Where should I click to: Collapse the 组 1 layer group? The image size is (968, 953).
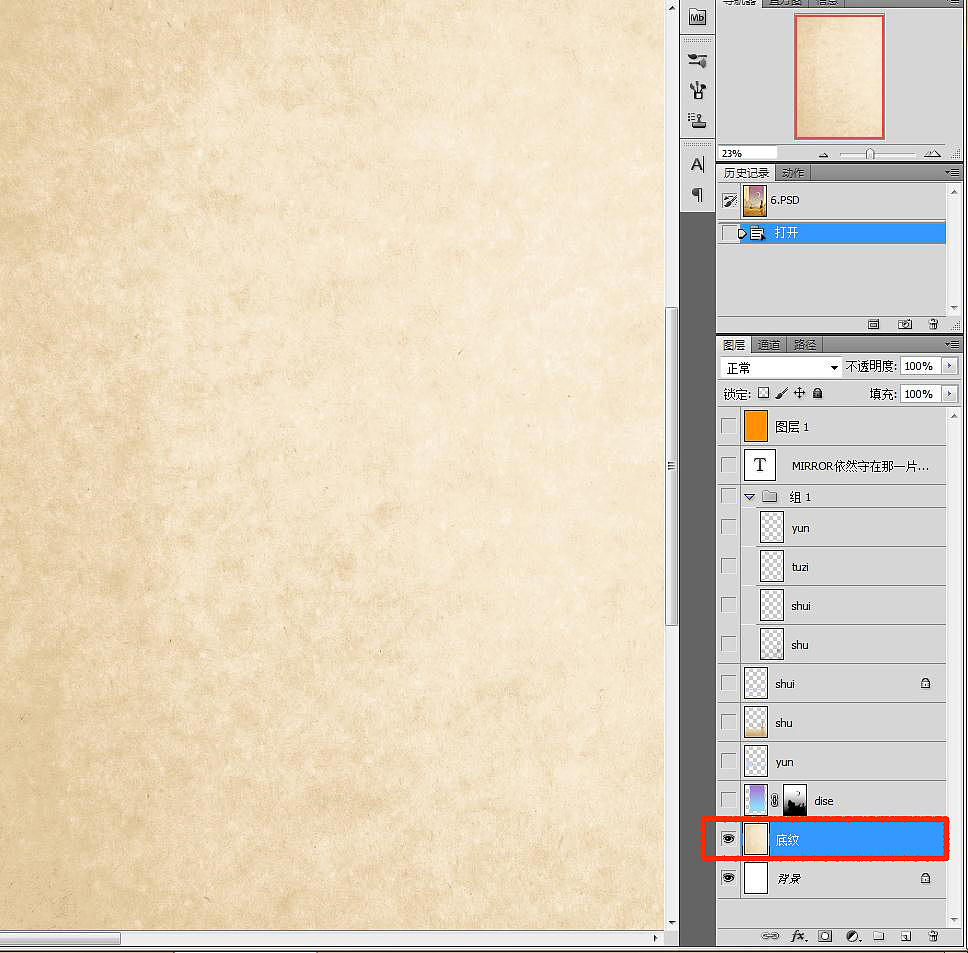[749, 496]
